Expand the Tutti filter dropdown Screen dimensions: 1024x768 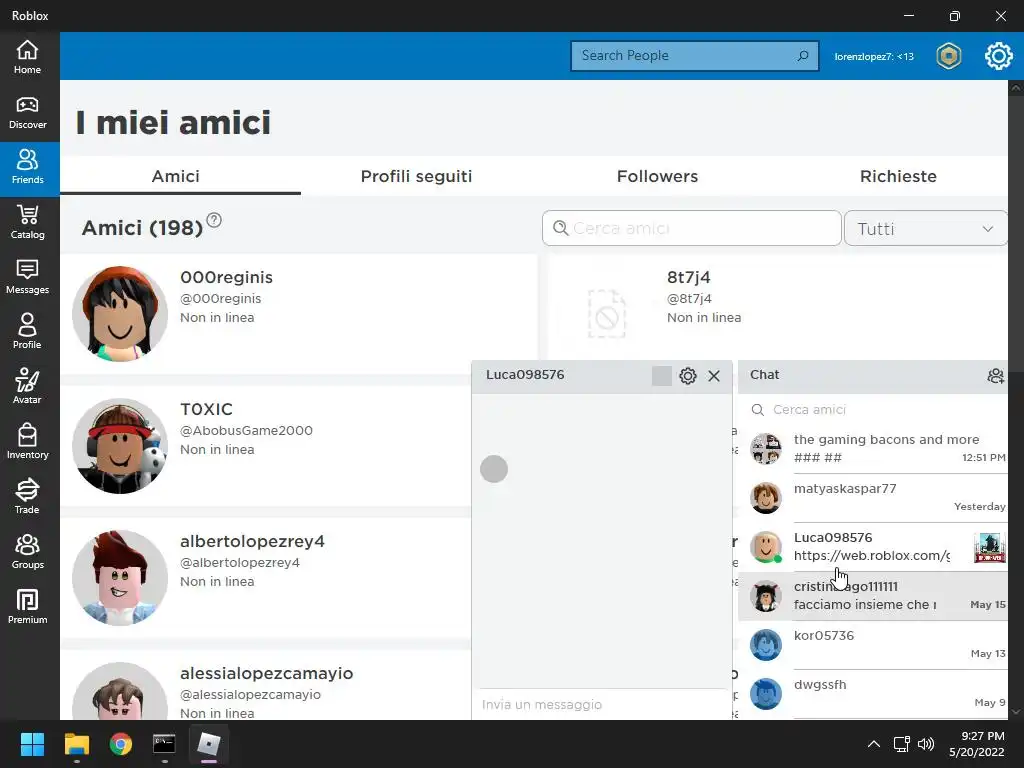click(x=925, y=229)
